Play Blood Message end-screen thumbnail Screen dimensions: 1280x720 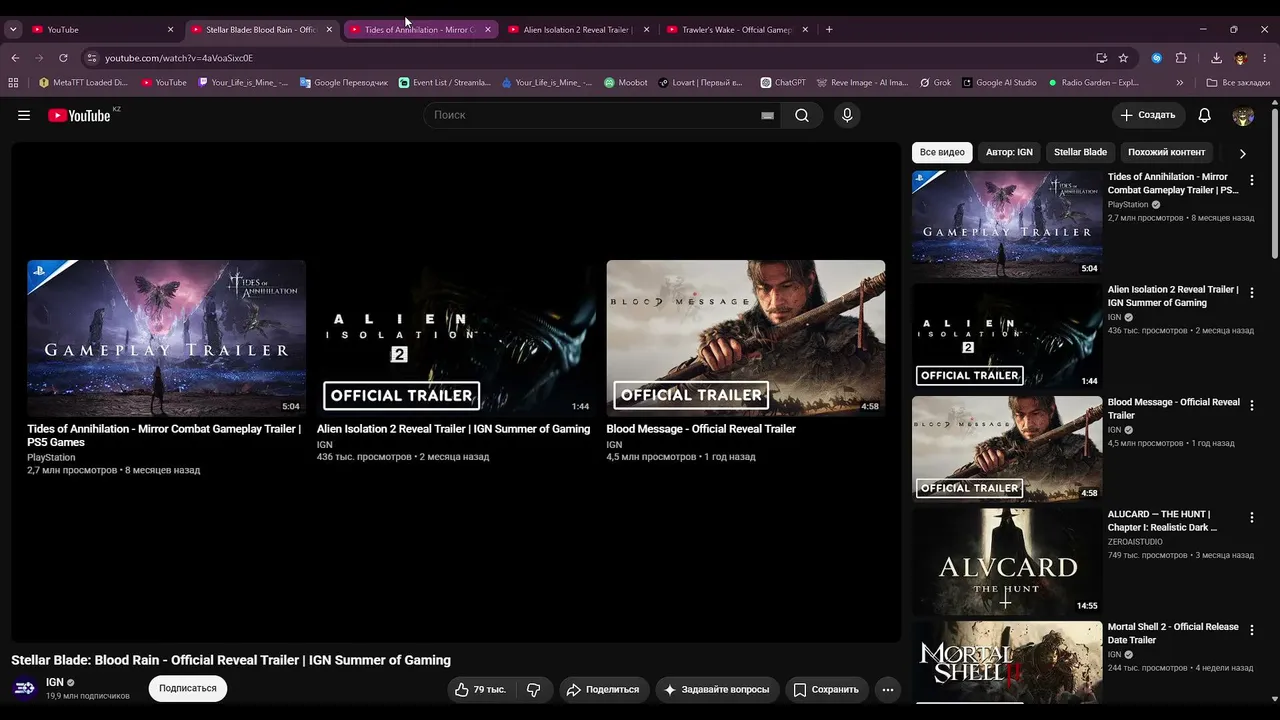coord(746,338)
